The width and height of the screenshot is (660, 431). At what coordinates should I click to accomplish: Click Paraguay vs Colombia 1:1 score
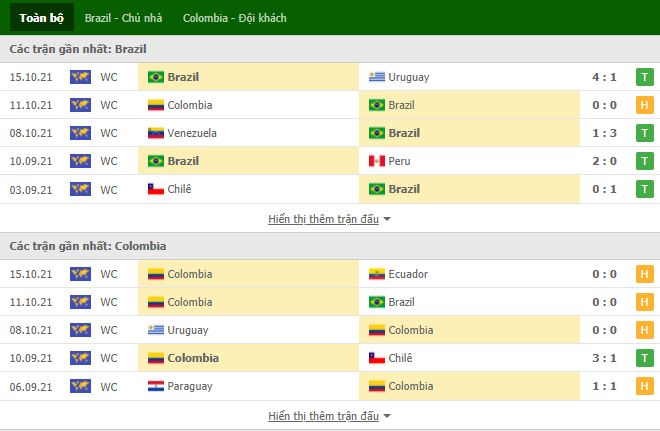(x=604, y=386)
